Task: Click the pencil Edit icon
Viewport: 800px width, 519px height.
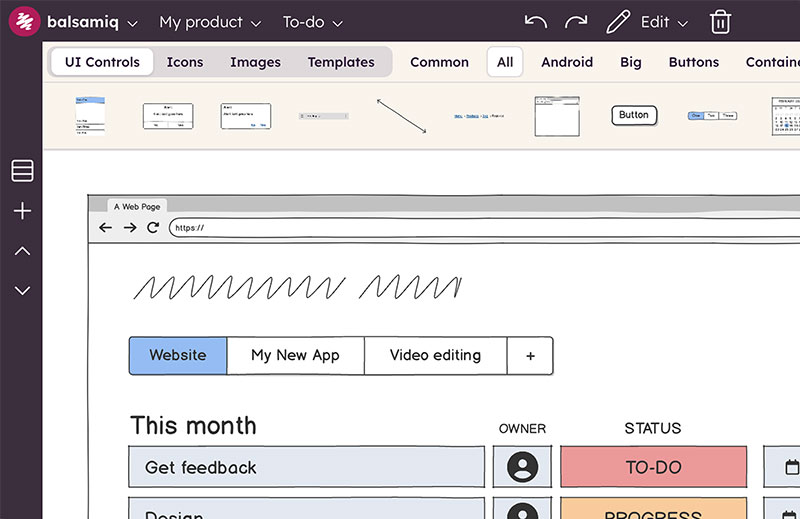Action: click(x=618, y=22)
